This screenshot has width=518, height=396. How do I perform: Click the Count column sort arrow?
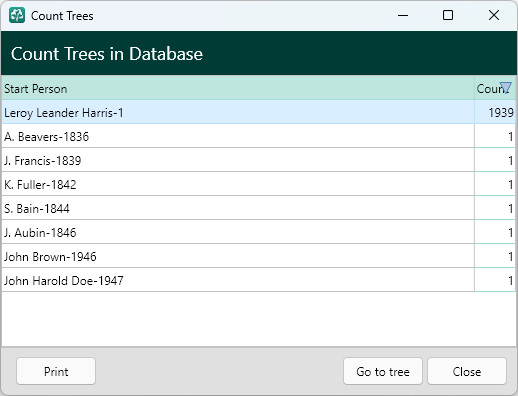click(x=505, y=88)
